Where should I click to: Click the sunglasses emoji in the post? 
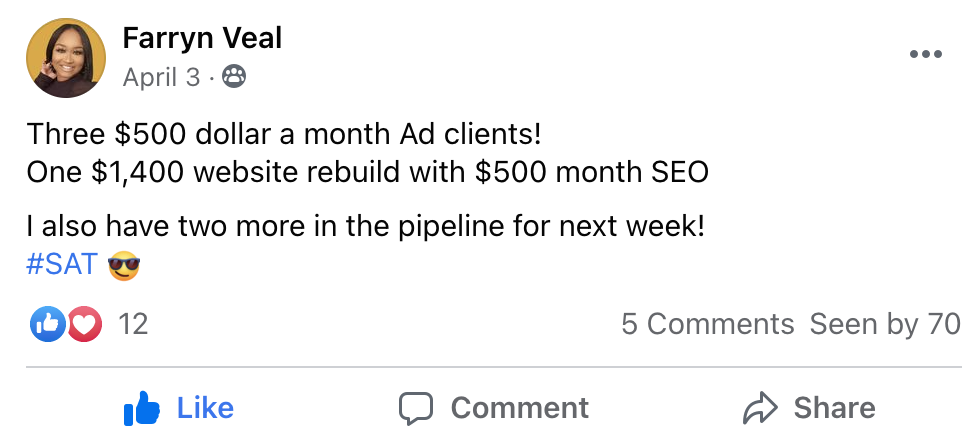click(x=124, y=265)
